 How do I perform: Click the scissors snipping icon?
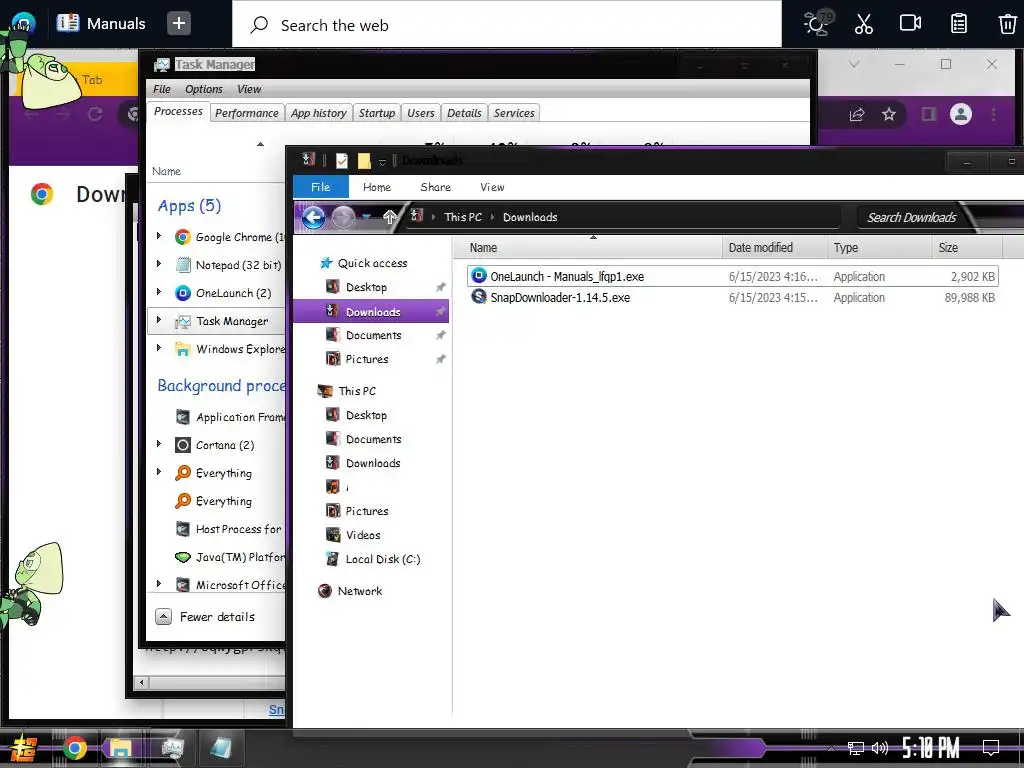[x=863, y=24]
